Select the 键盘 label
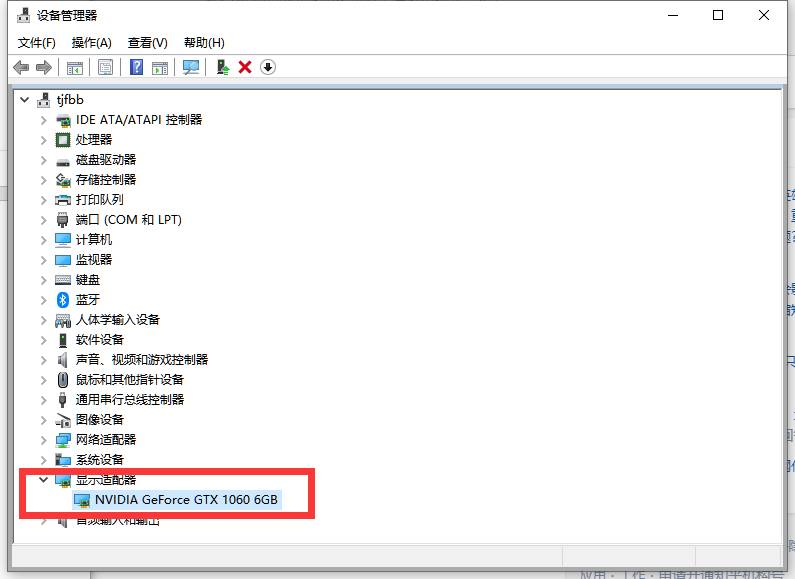Viewport: 795px width, 579px height. [x=88, y=280]
